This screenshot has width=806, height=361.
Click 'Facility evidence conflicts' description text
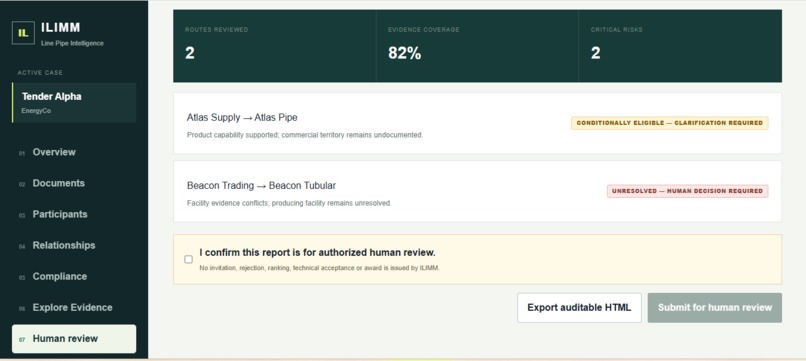289,203
